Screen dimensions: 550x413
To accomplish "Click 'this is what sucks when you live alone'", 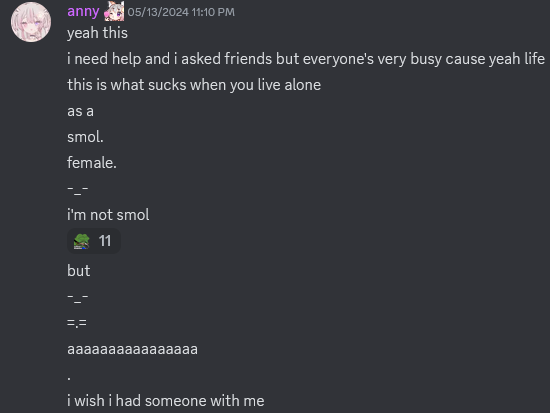I will point(194,85).
